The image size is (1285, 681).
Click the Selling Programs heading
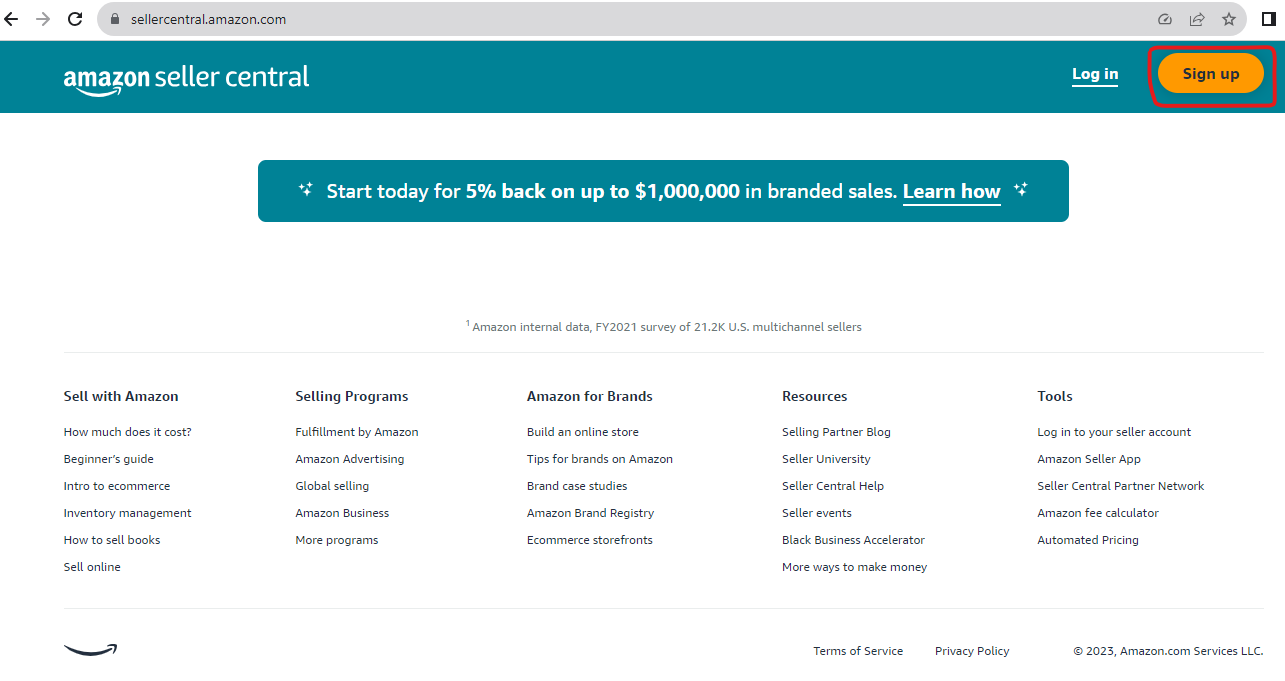pos(352,396)
